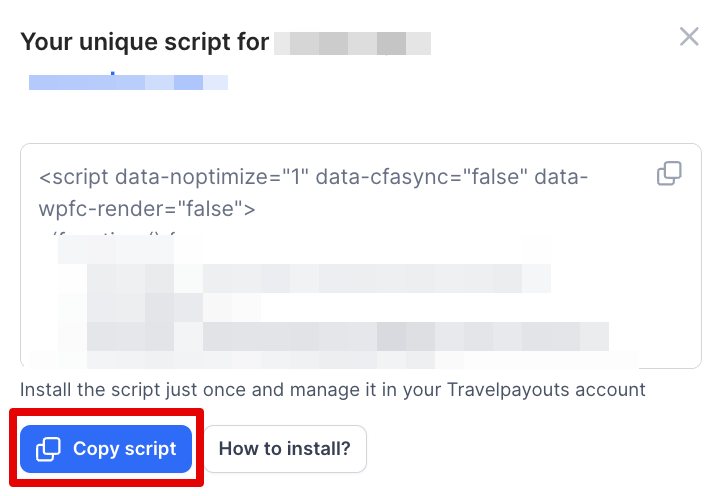
Task: Click the 'wpfc-render="false">' code line
Action: [147, 210]
